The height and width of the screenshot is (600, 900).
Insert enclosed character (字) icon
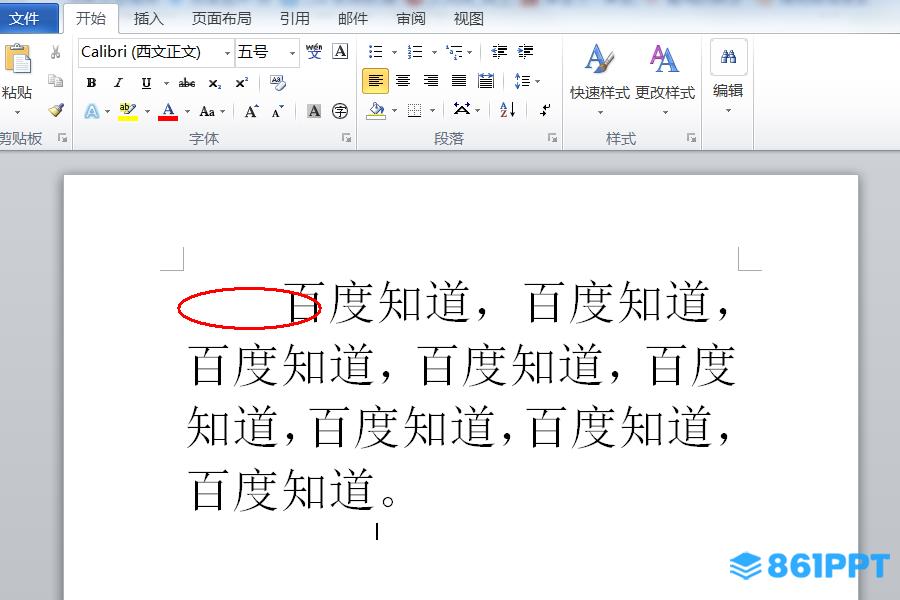pos(340,111)
